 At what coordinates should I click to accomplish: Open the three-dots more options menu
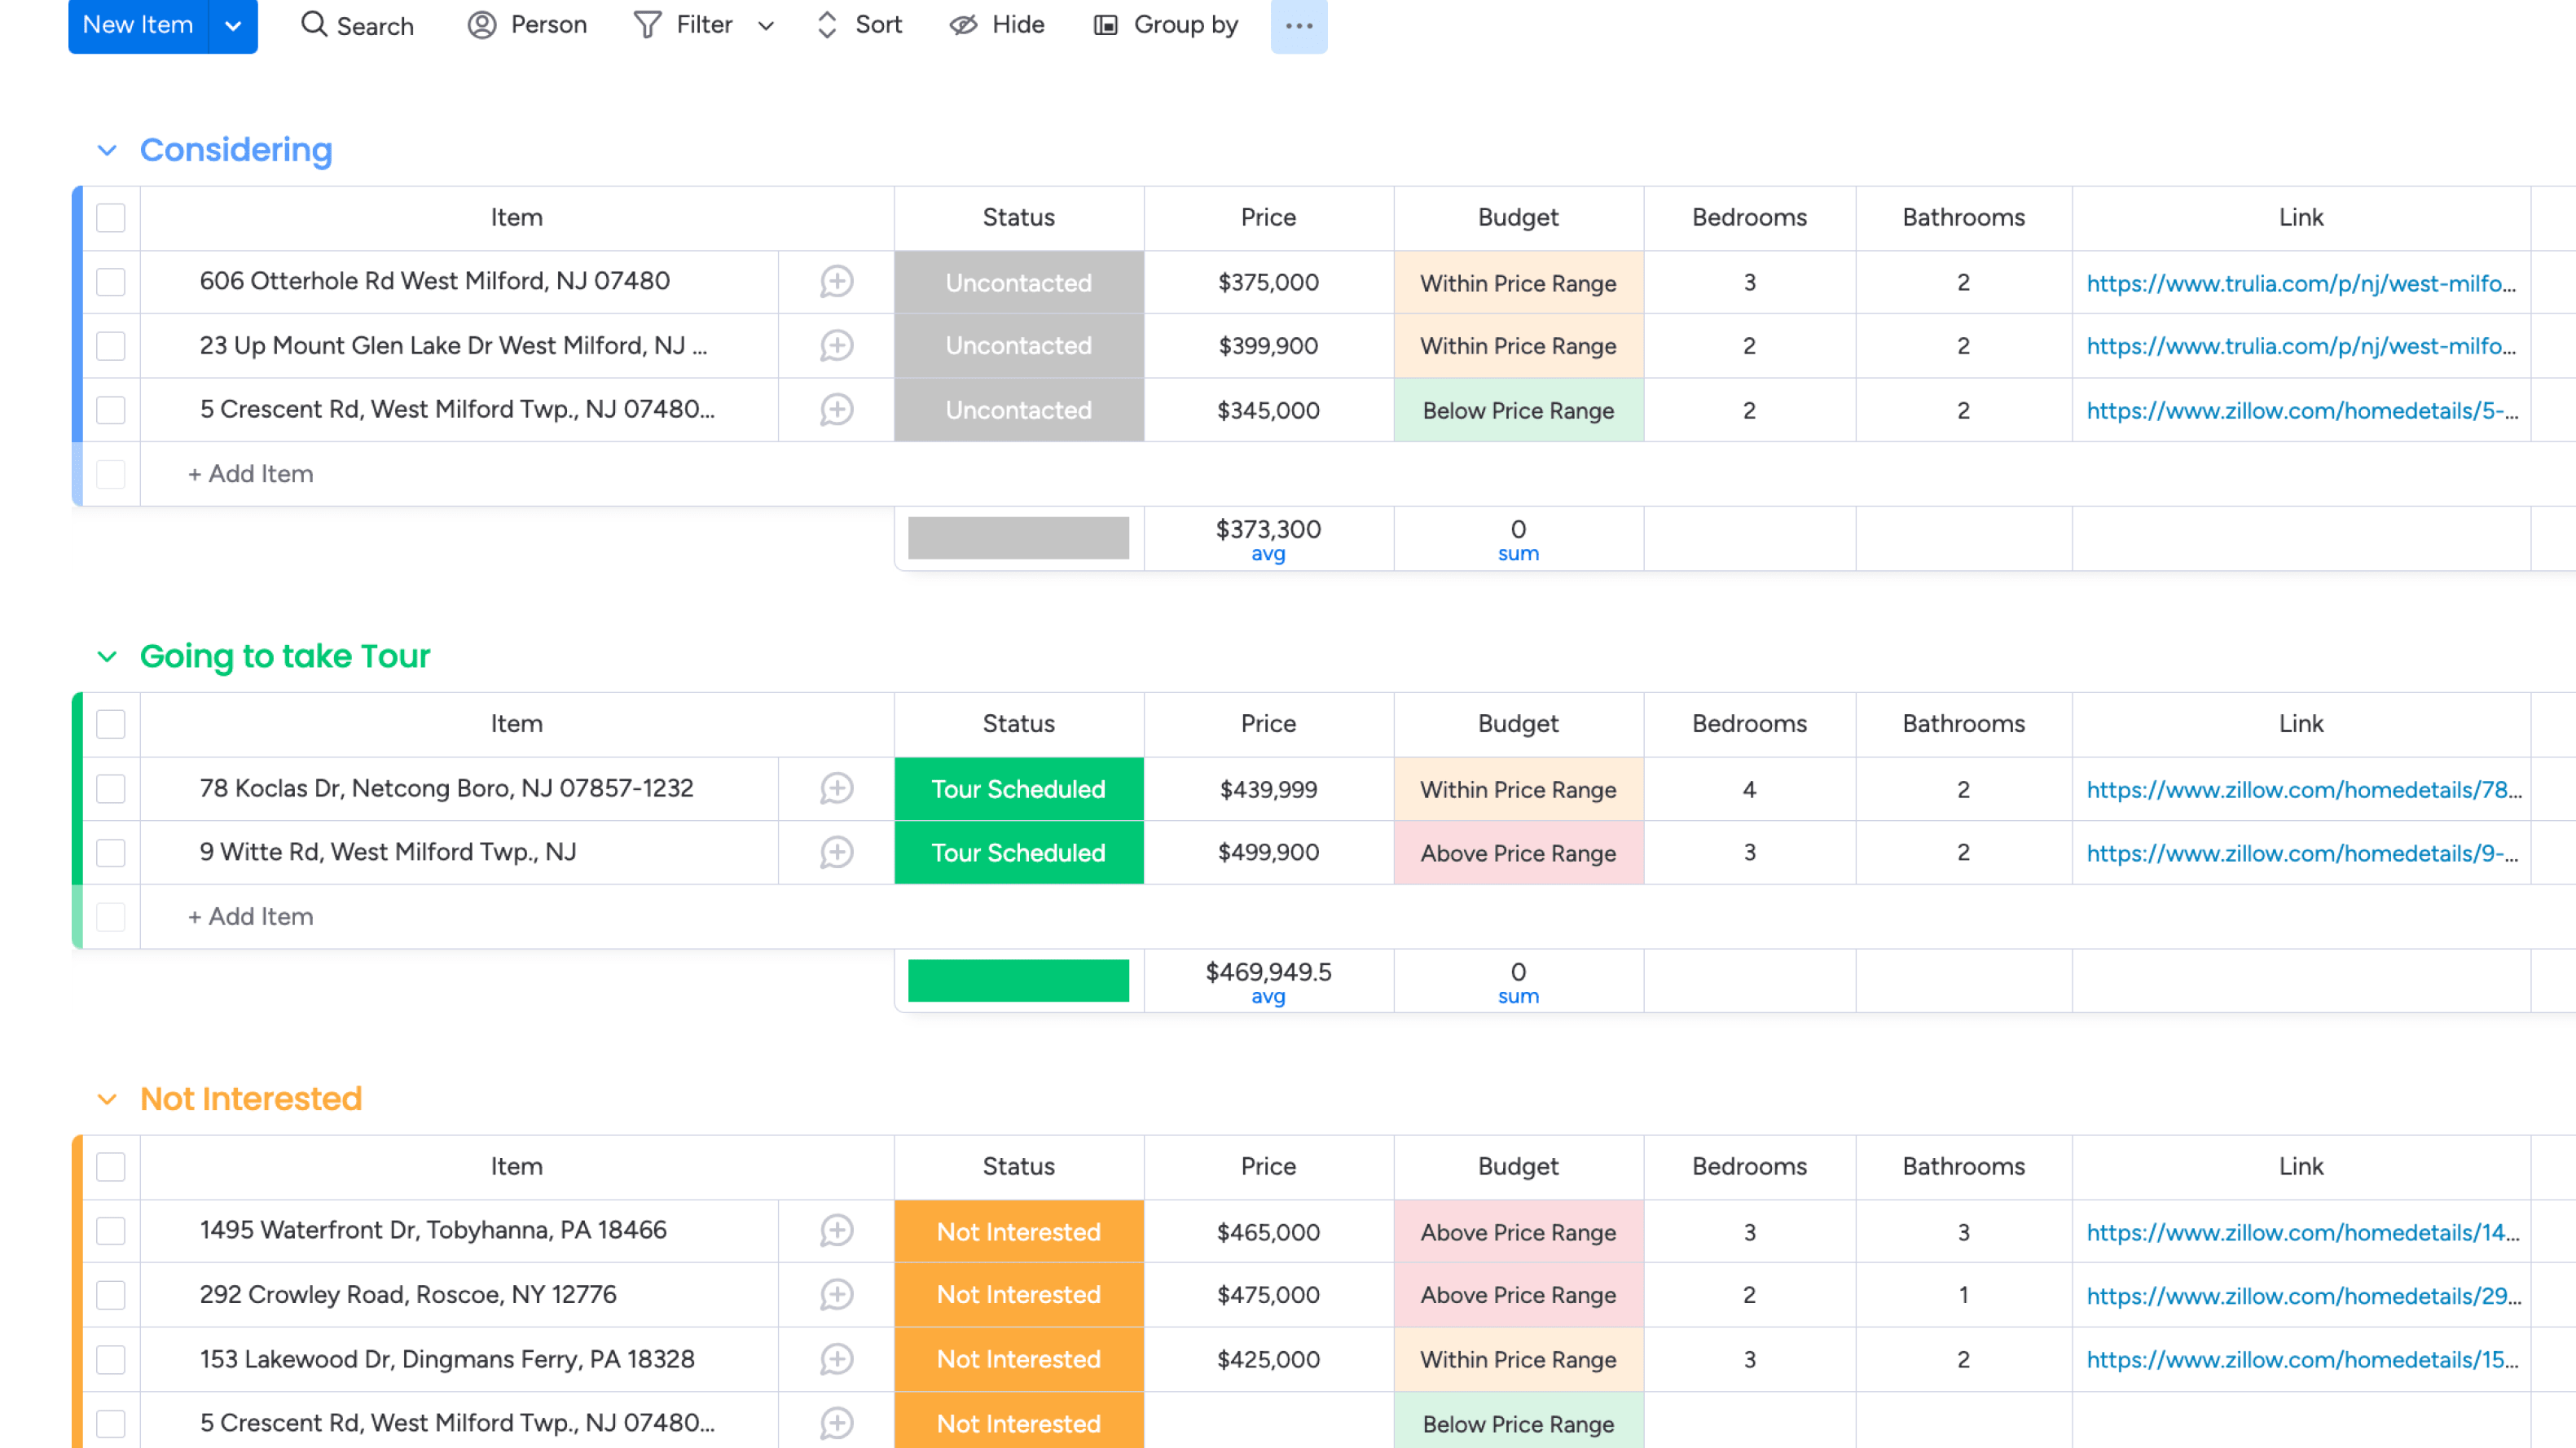coord(1298,26)
